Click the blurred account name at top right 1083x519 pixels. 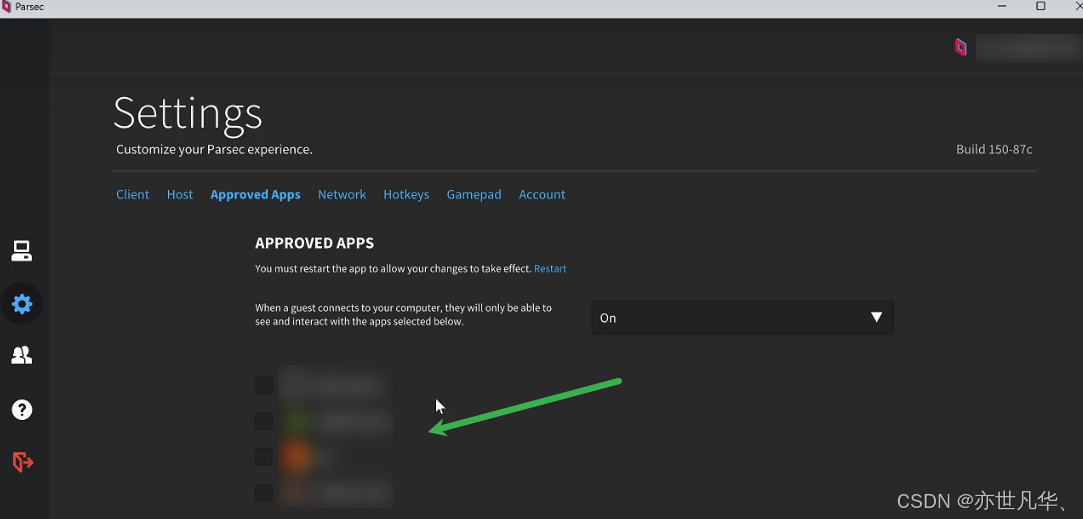[1029, 48]
